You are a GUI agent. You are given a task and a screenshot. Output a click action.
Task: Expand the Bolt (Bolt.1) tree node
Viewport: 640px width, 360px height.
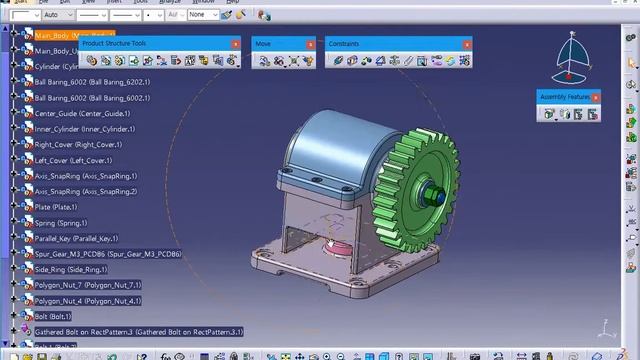tap(13, 315)
